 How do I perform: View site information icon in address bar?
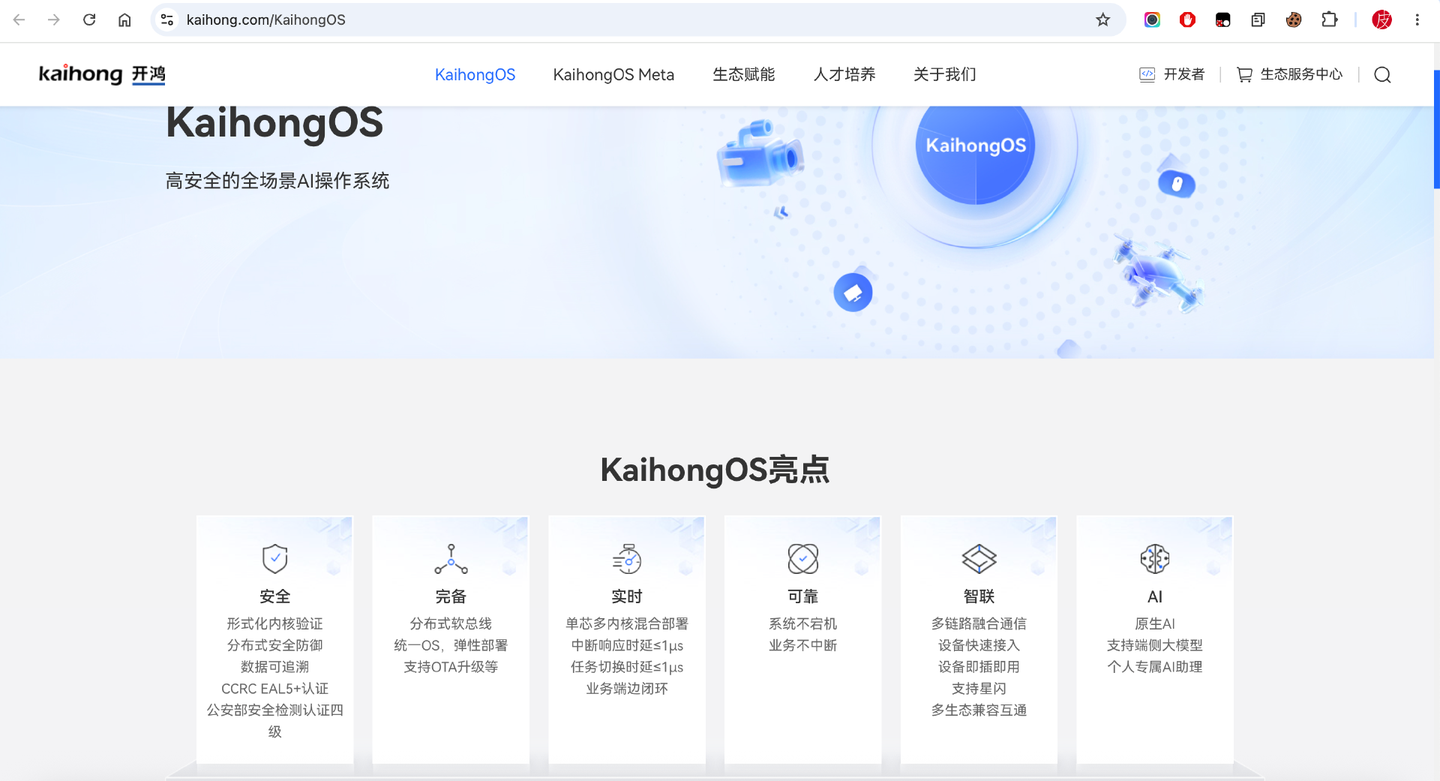point(167,20)
